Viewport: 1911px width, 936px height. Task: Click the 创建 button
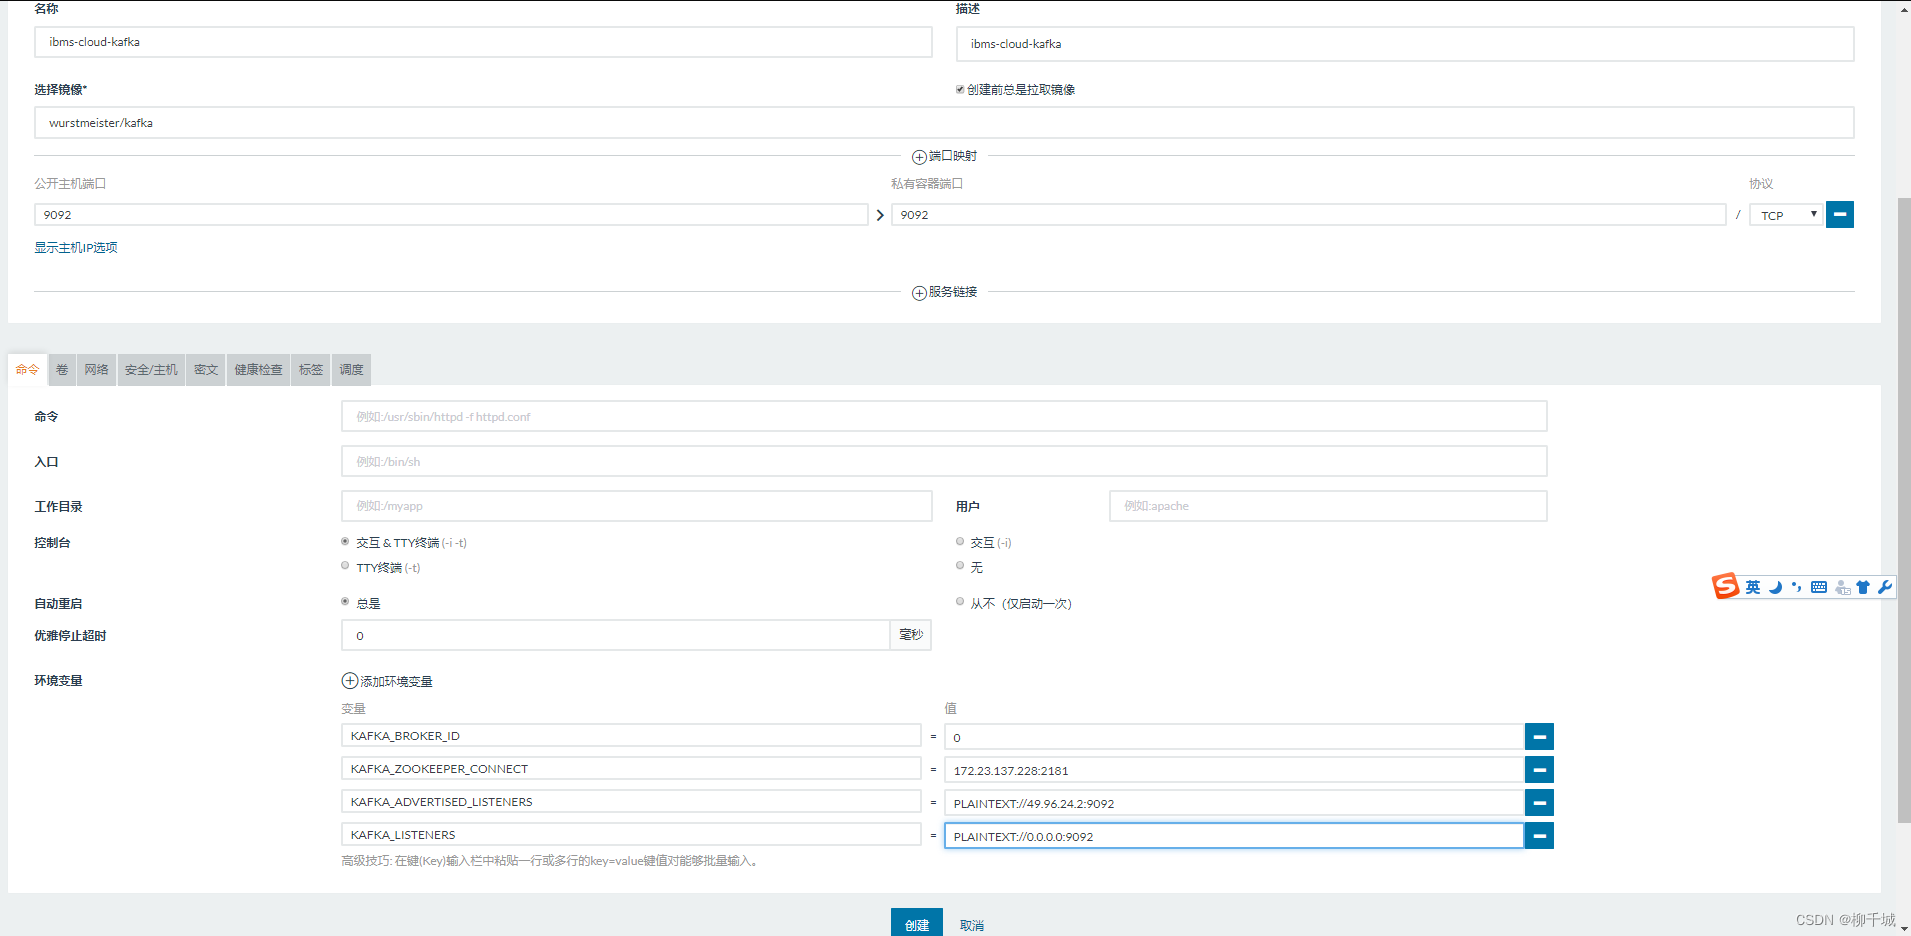coord(917,923)
